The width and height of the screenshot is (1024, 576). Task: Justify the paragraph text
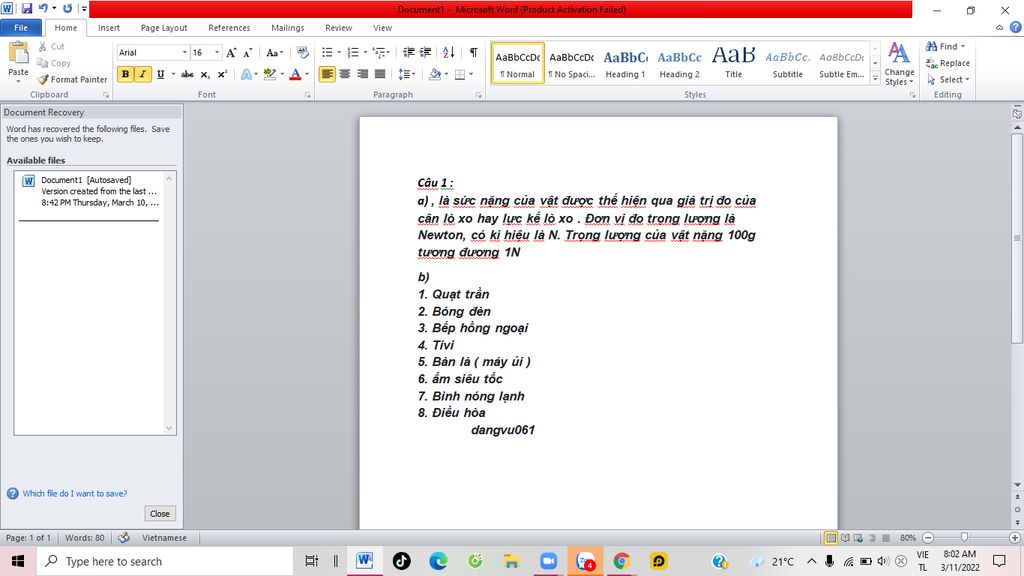(x=379, y=74)
